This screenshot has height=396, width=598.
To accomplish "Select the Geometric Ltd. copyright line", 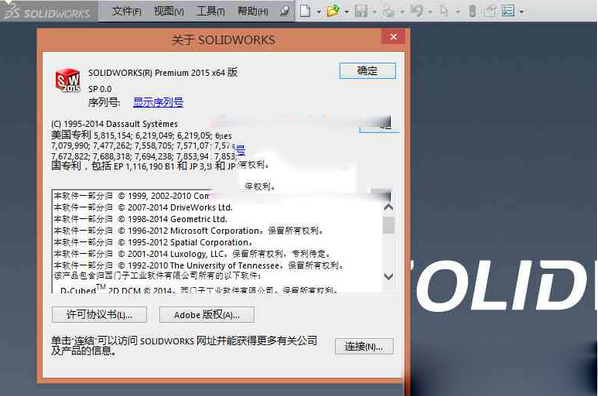I will [x=140, y=219].
